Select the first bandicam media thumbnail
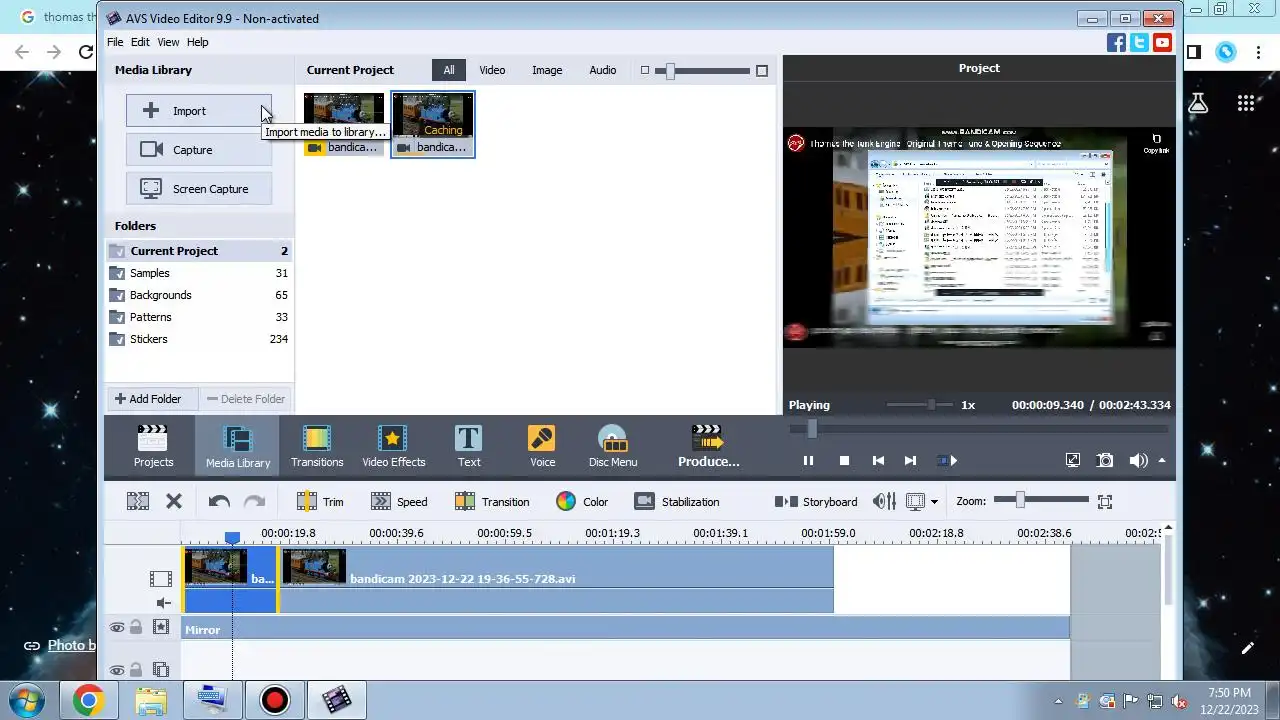This screenshot has height=720, width=1280. click(x=344, y=125)
